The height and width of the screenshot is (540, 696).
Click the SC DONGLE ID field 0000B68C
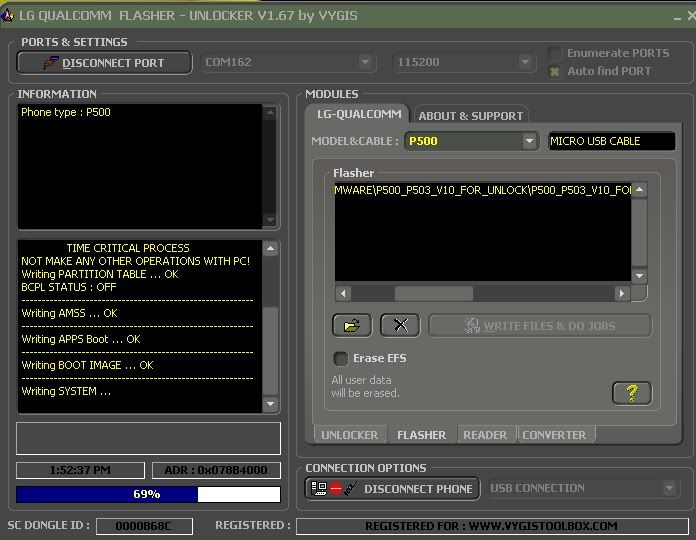[x=144, y=526]
